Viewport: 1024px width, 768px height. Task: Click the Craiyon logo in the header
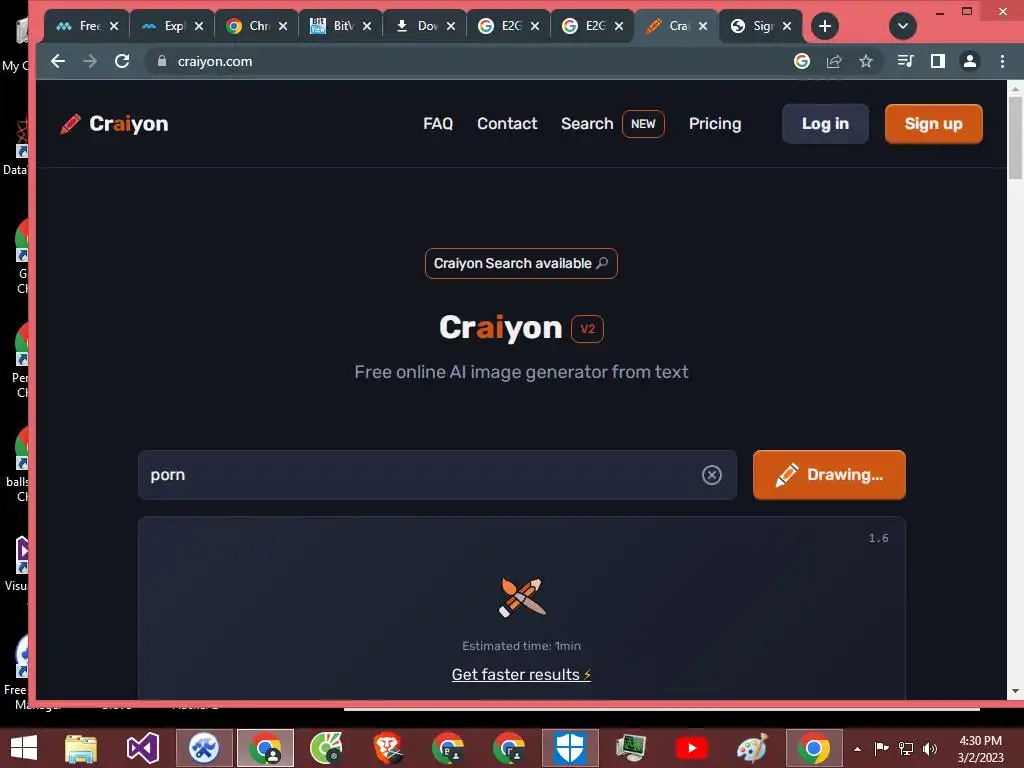click(114, 123)
